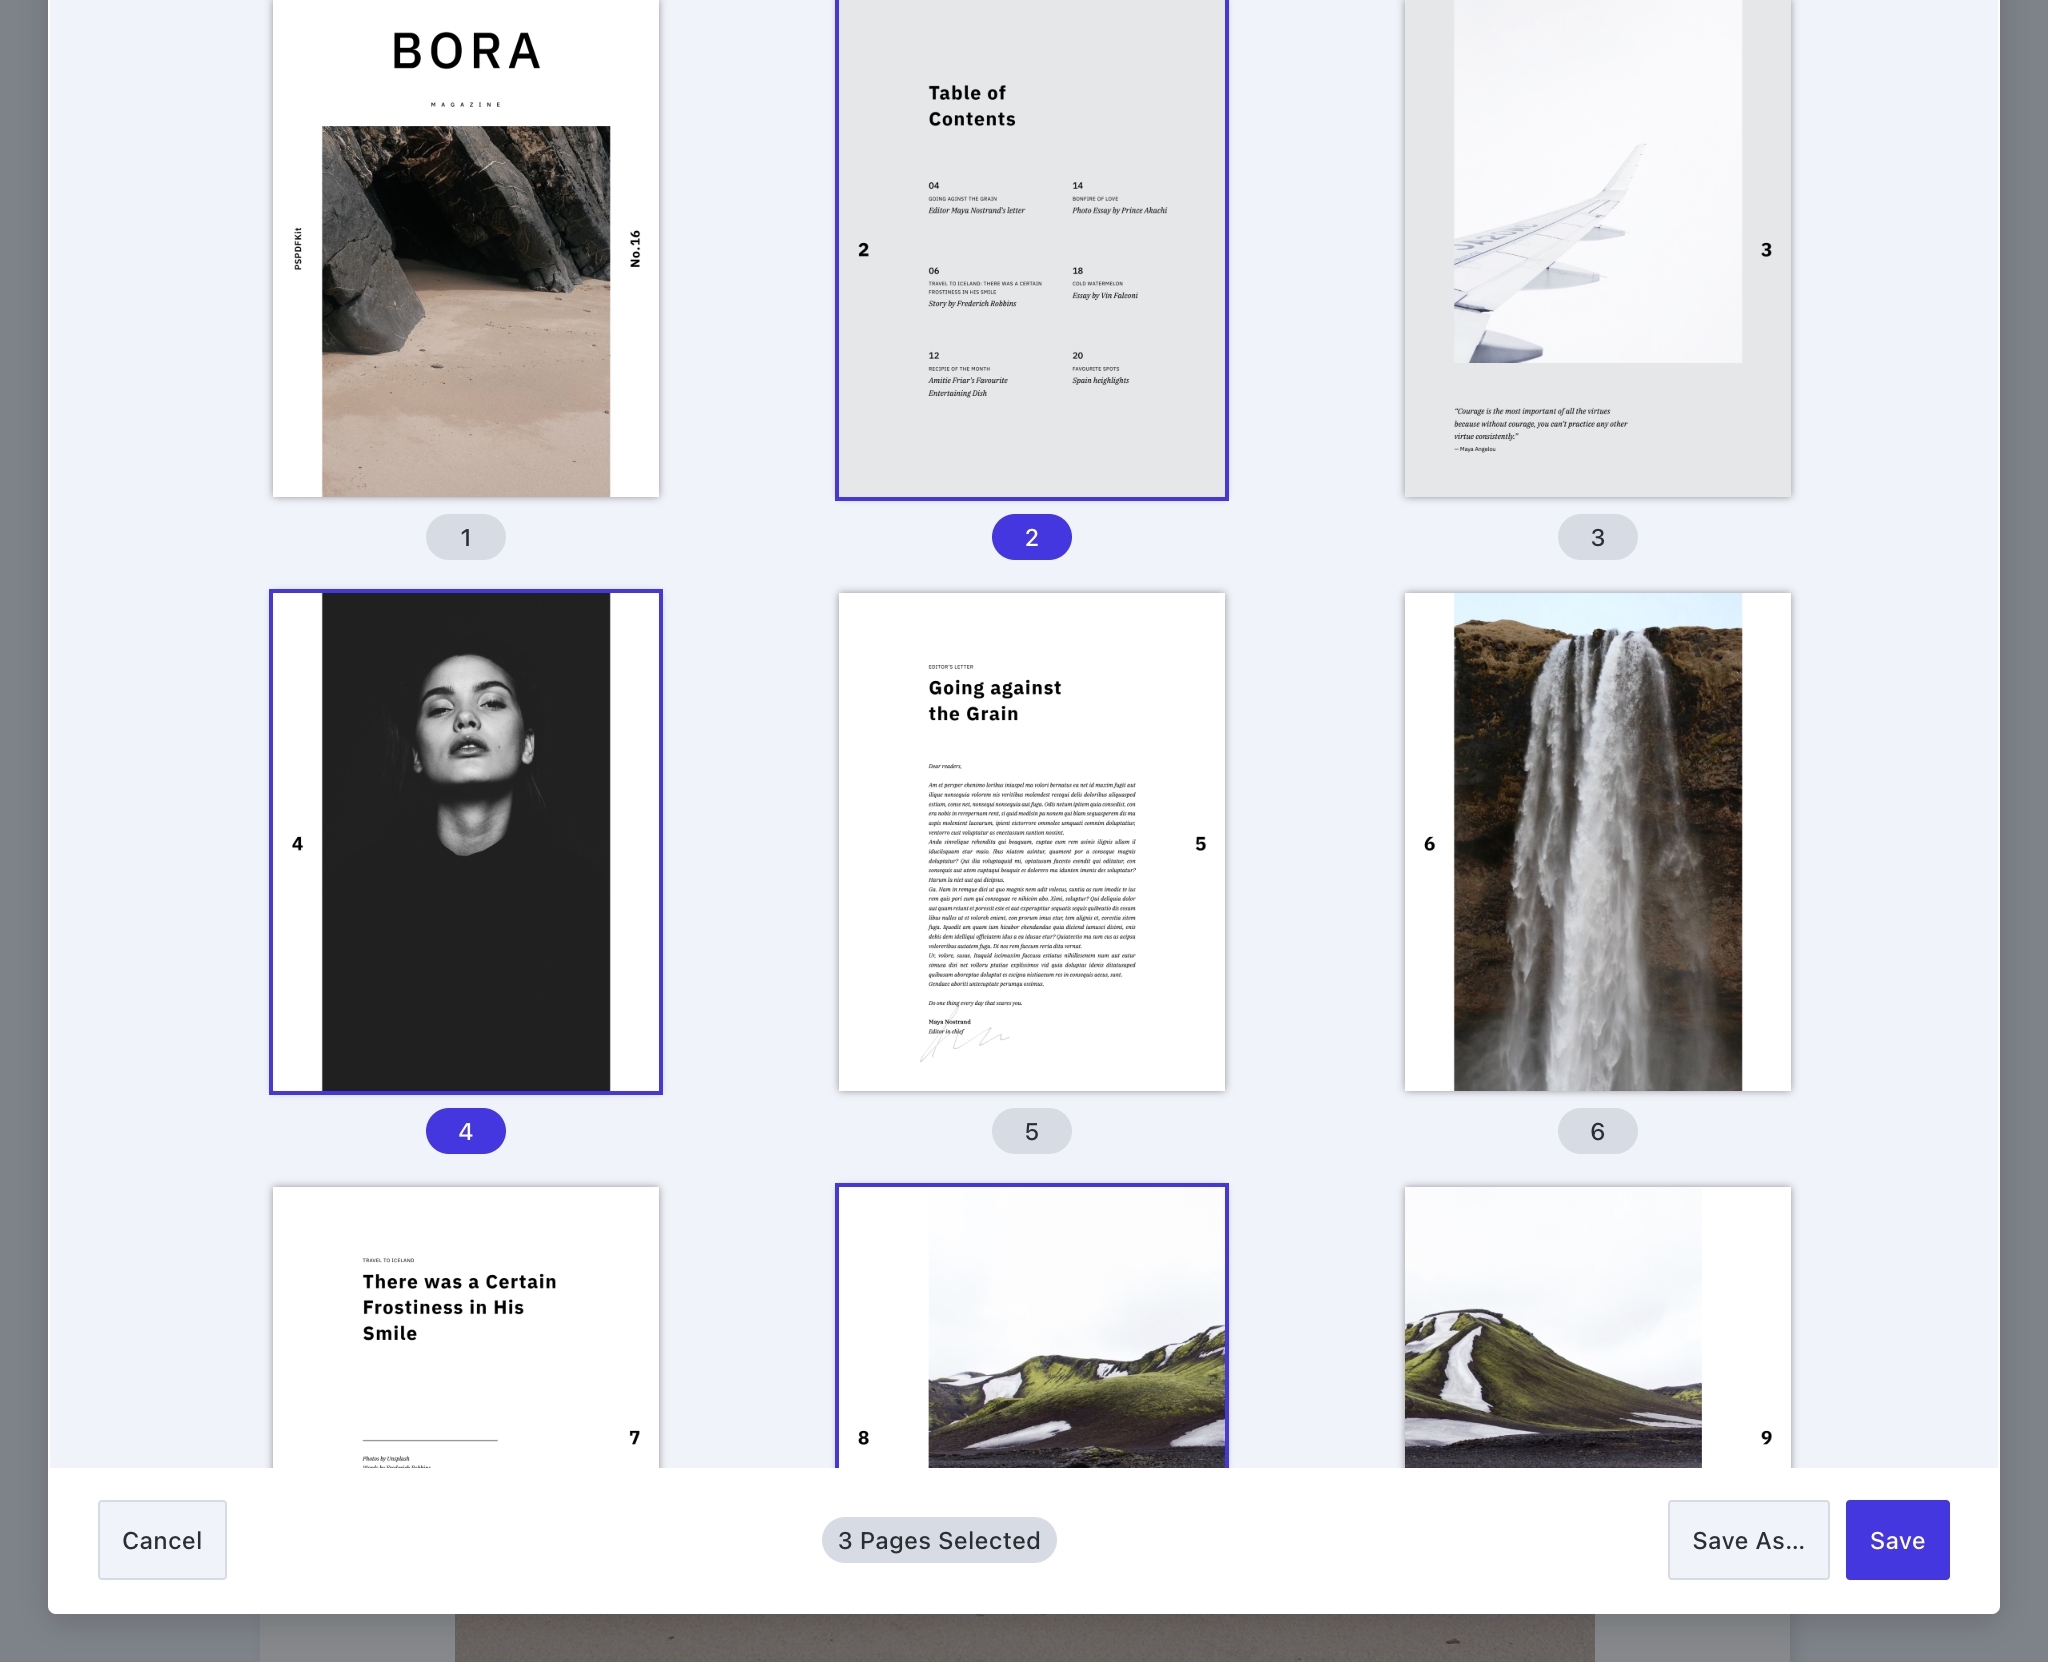This screenshot has width=2048, height=1662.
Task: Click the page 1 number label
Action: click(465, 538)
